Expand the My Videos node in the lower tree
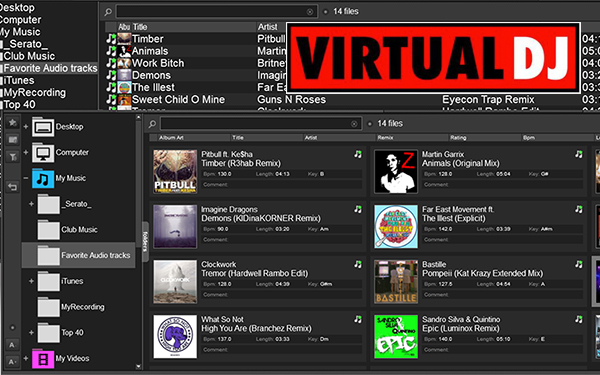The height and width of the screenshot is (375, 600). (x=26, y=359)
